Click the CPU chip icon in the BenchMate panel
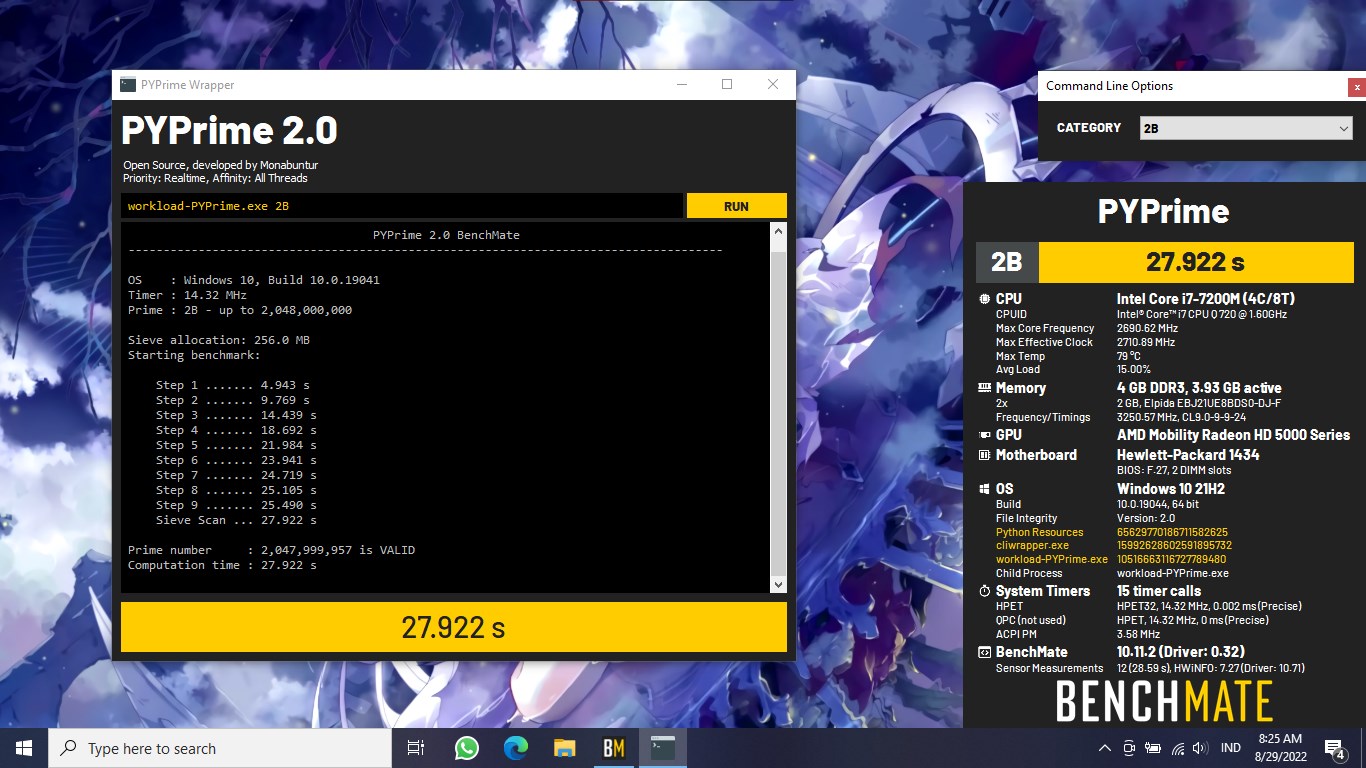This screenshot has height=768, width=1366. click(x=985, y=299)
